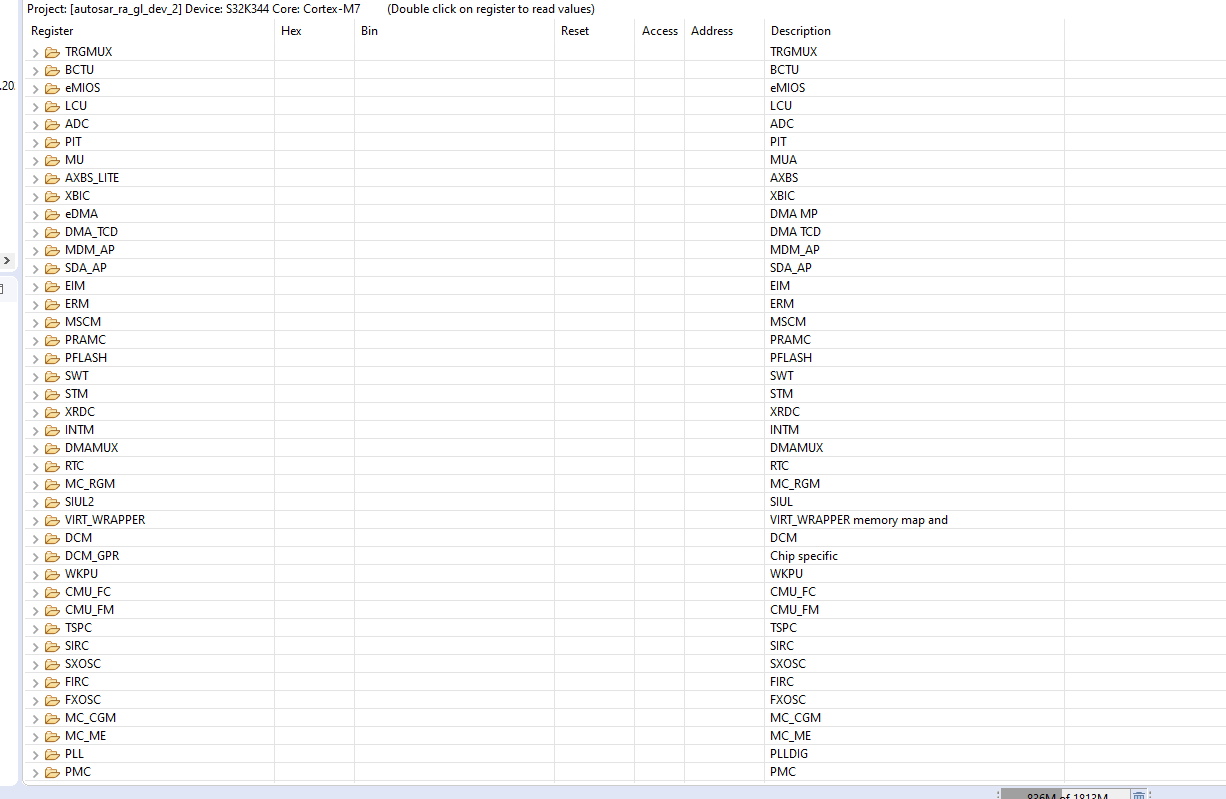Click the SWT register folder icon
1226x799 pixels.
point(53,375)
